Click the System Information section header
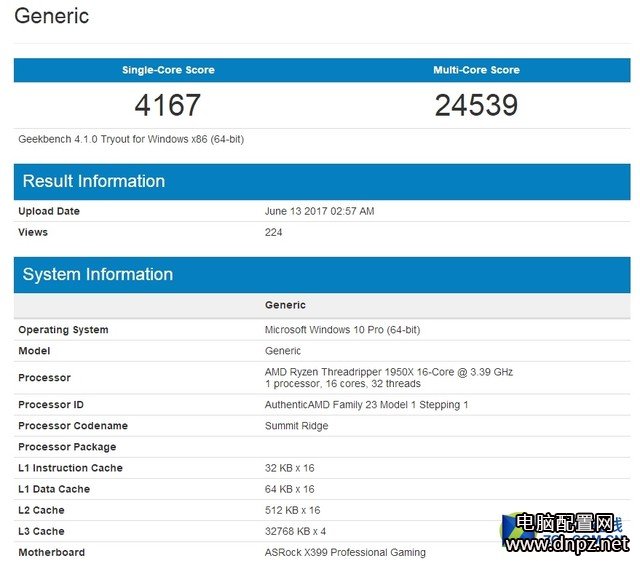The height and width of the screenshot is (561, 640). 98,274
